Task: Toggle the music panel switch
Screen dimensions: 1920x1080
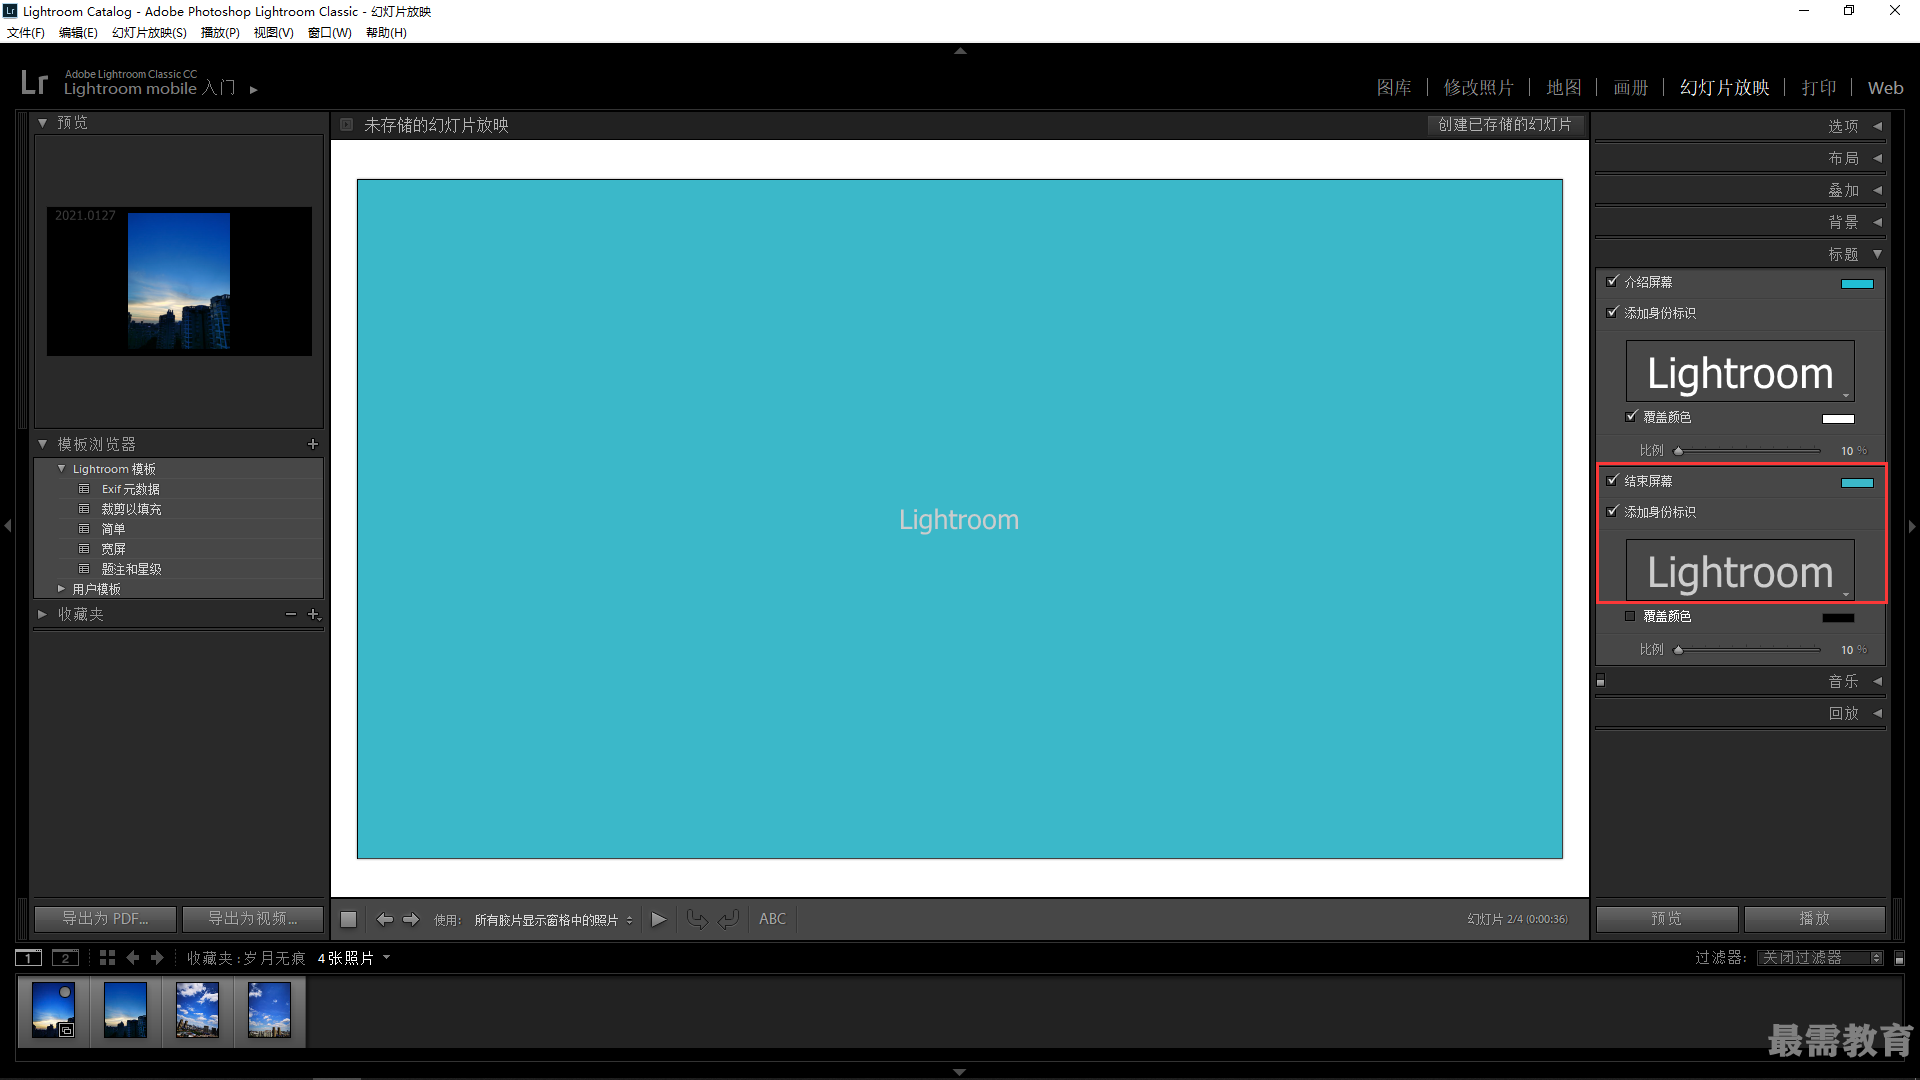Action: point(1601,681)
